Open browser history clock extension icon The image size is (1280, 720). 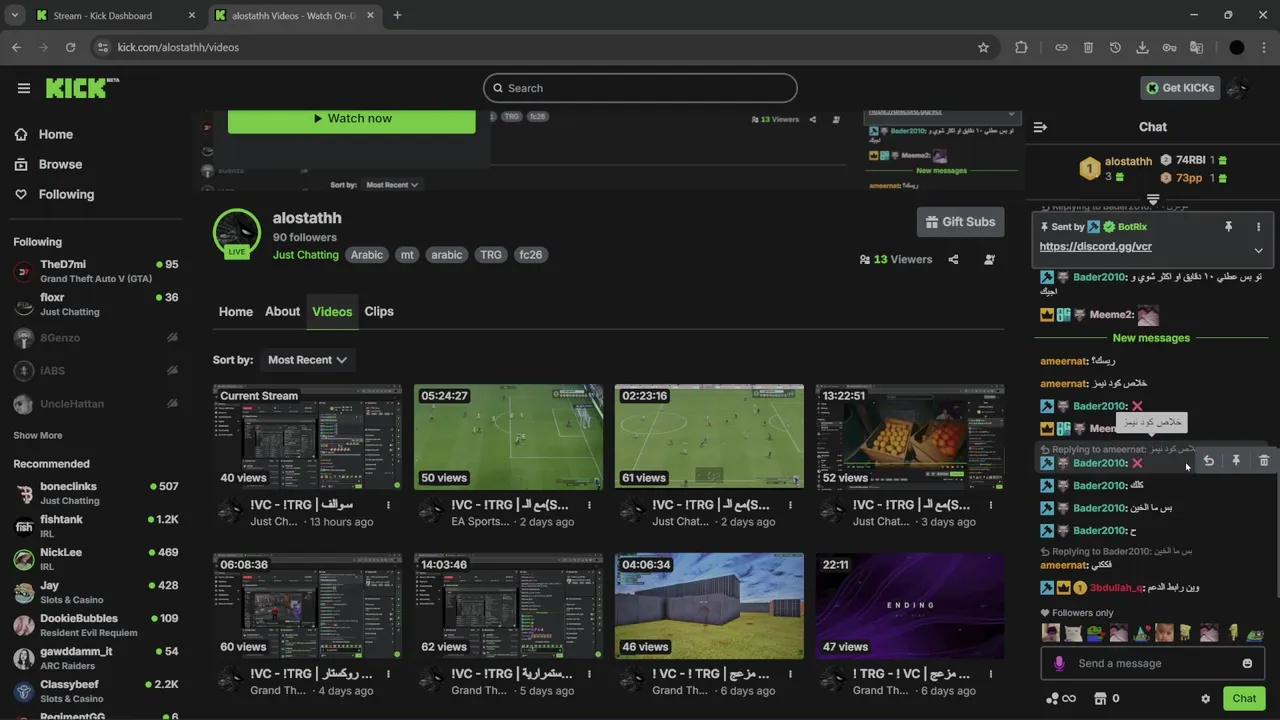(1115, 47)
